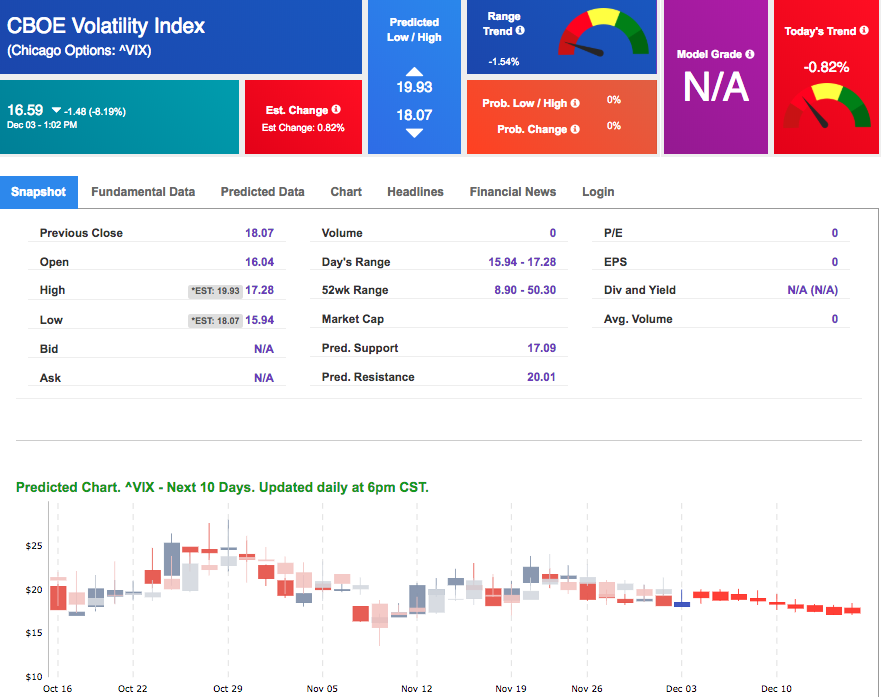
Task: Switch to the Fundamental Data tab
Action: (x=143, y=192)
